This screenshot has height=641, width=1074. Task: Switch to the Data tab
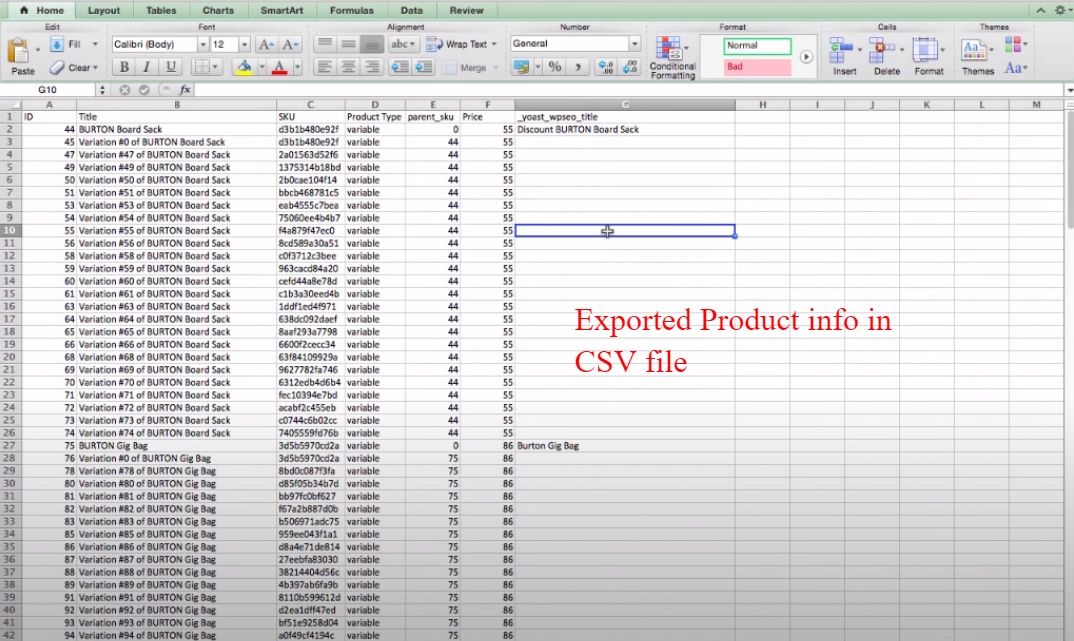[x=411, y=10]
